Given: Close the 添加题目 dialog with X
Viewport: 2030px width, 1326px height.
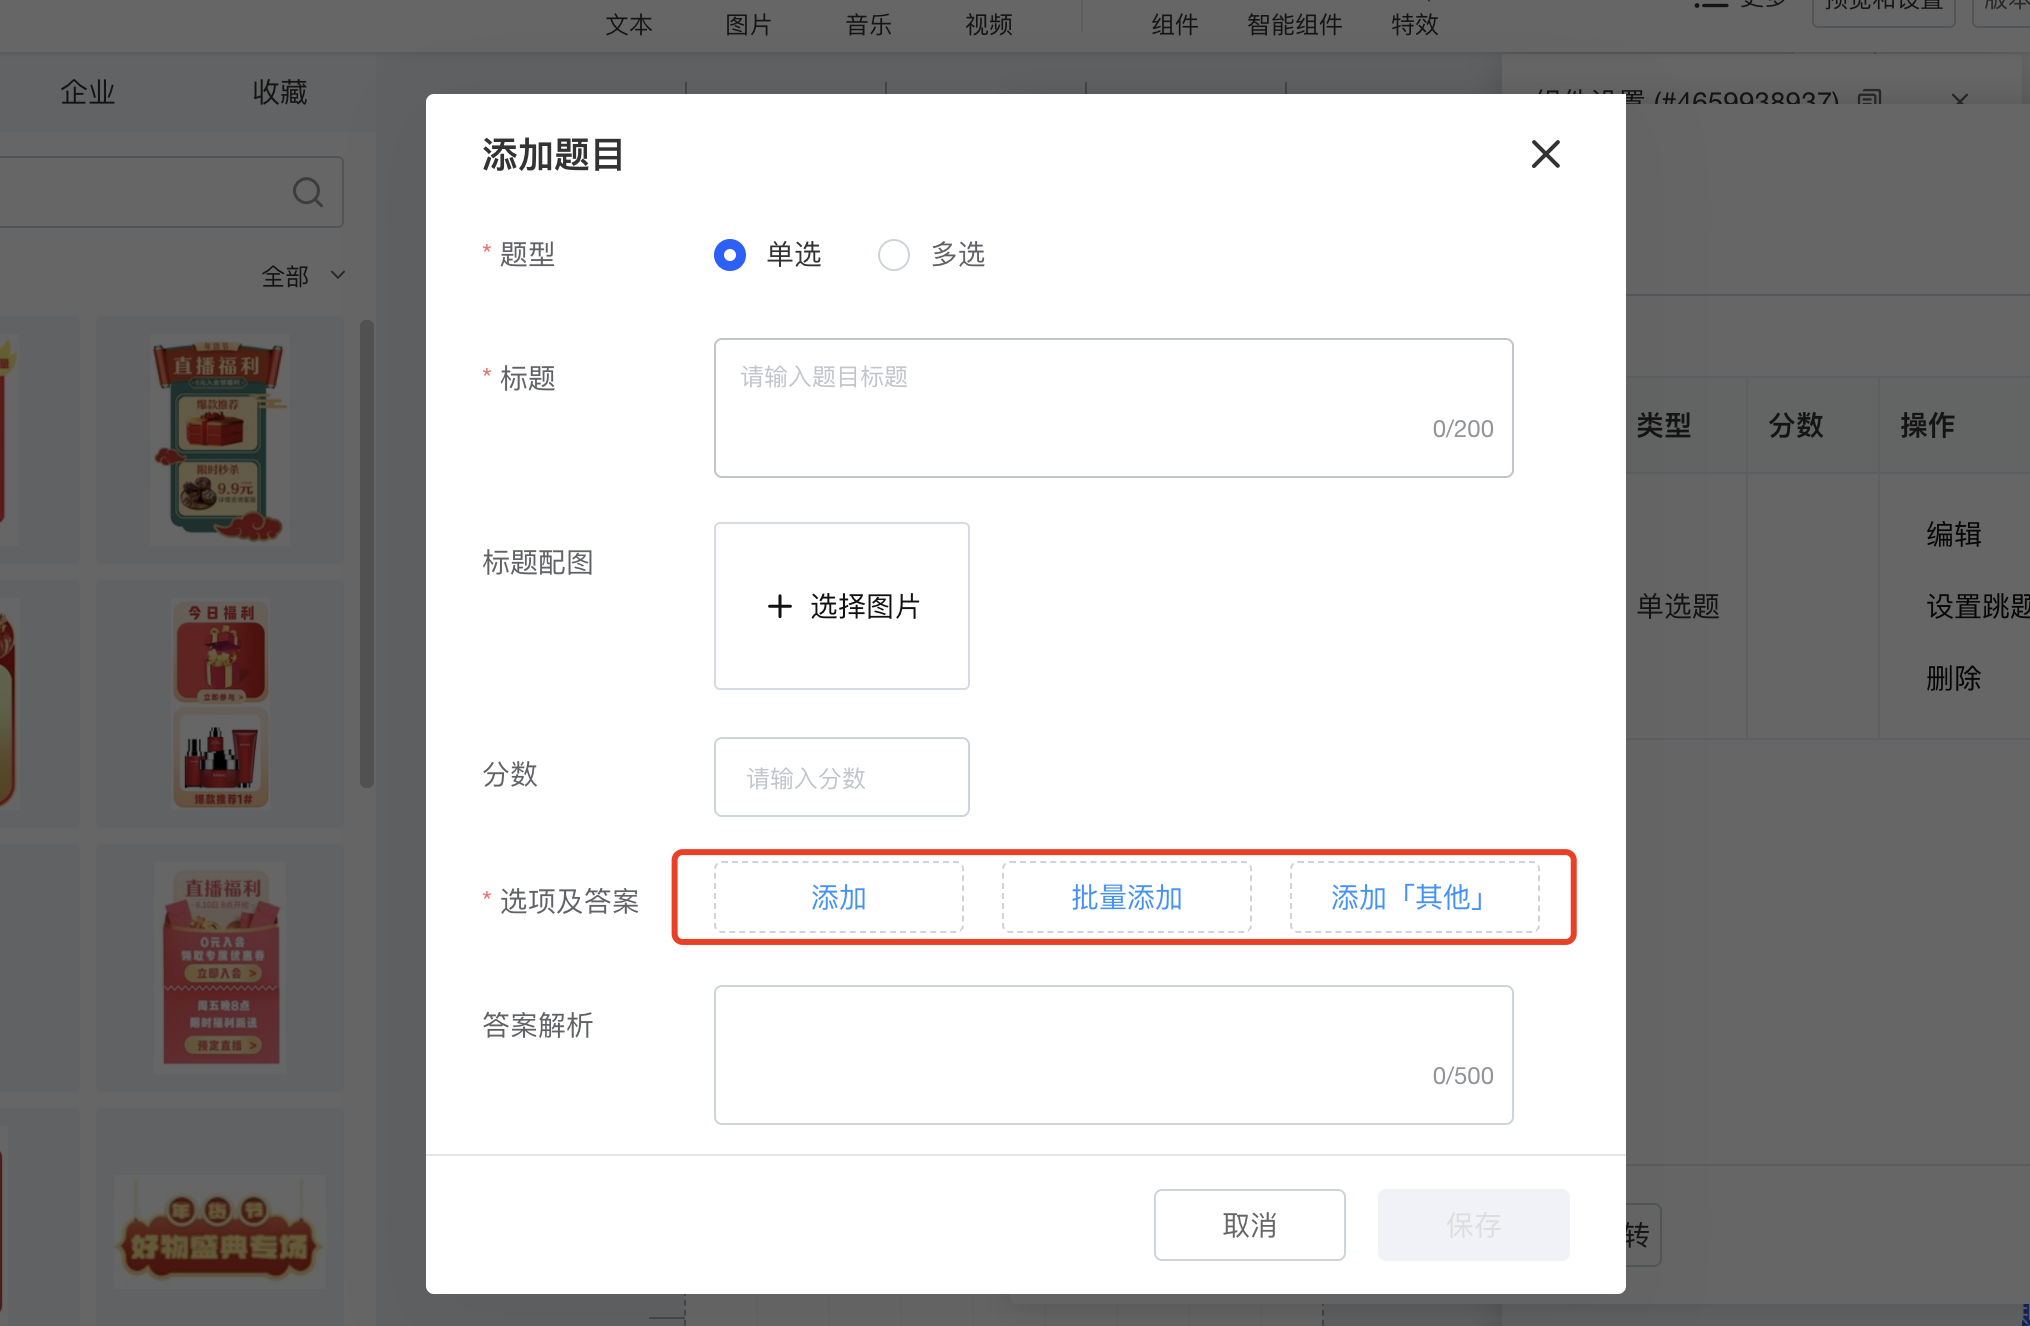Looking at the screenshot, I should coord(1545,154).
